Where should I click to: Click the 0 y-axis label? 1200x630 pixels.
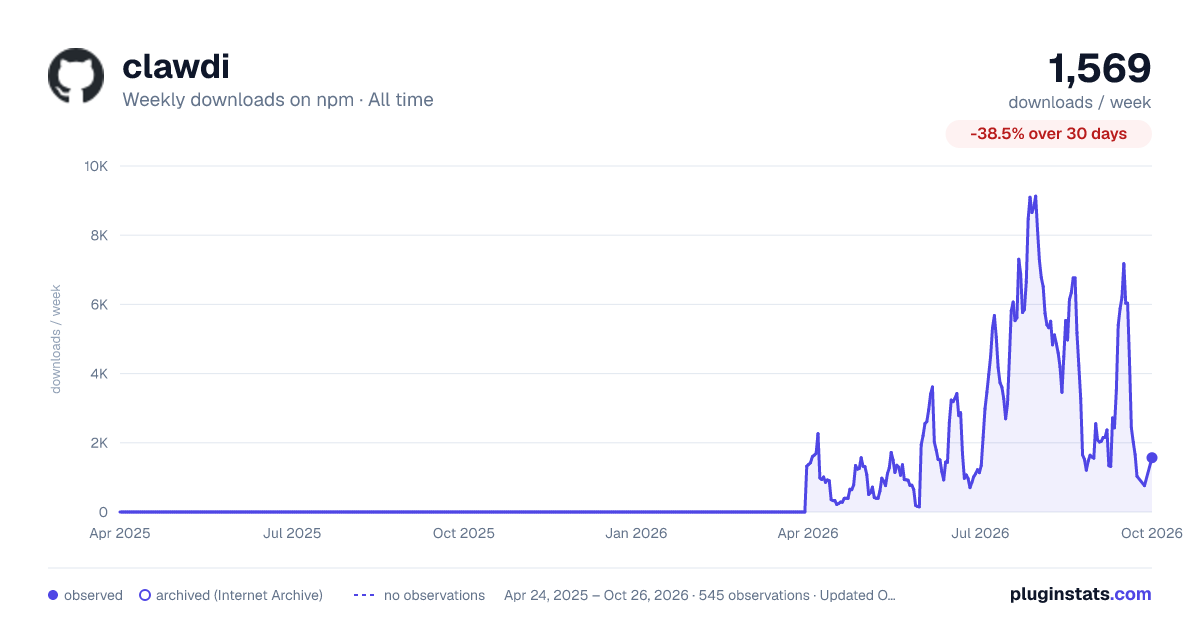pyautogui.click(x=103, y=512)
